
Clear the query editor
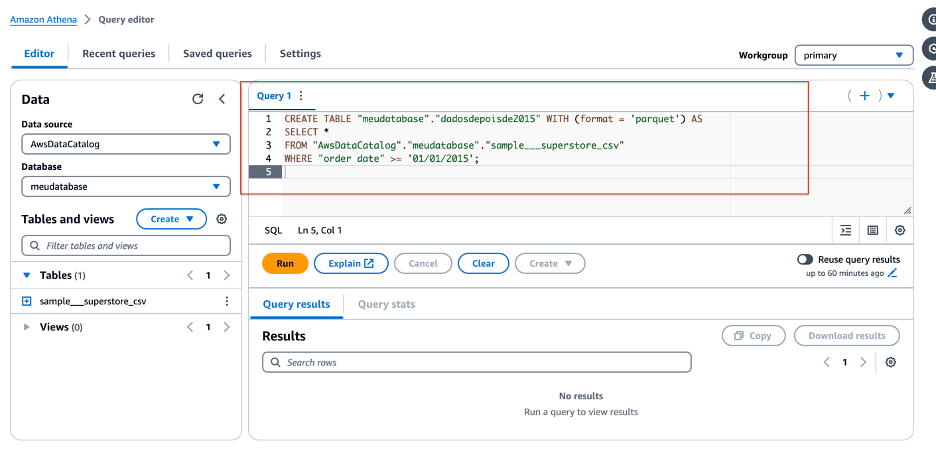tap(484, 263)
